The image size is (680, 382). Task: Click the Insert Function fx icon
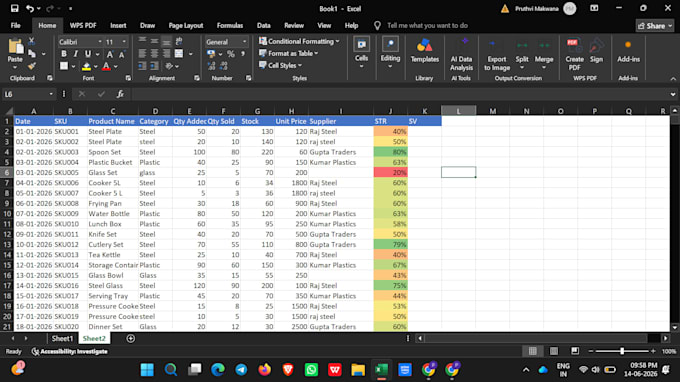coord(120,94)
